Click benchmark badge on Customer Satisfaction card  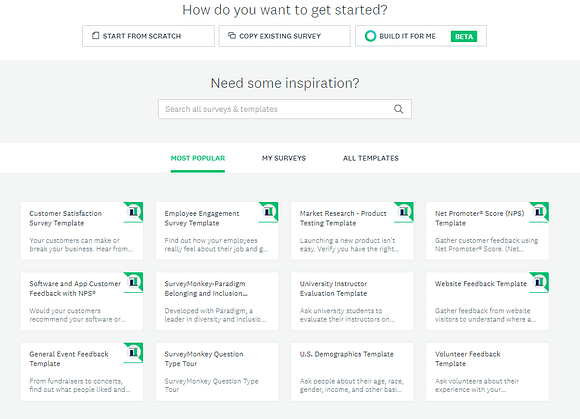133,212
